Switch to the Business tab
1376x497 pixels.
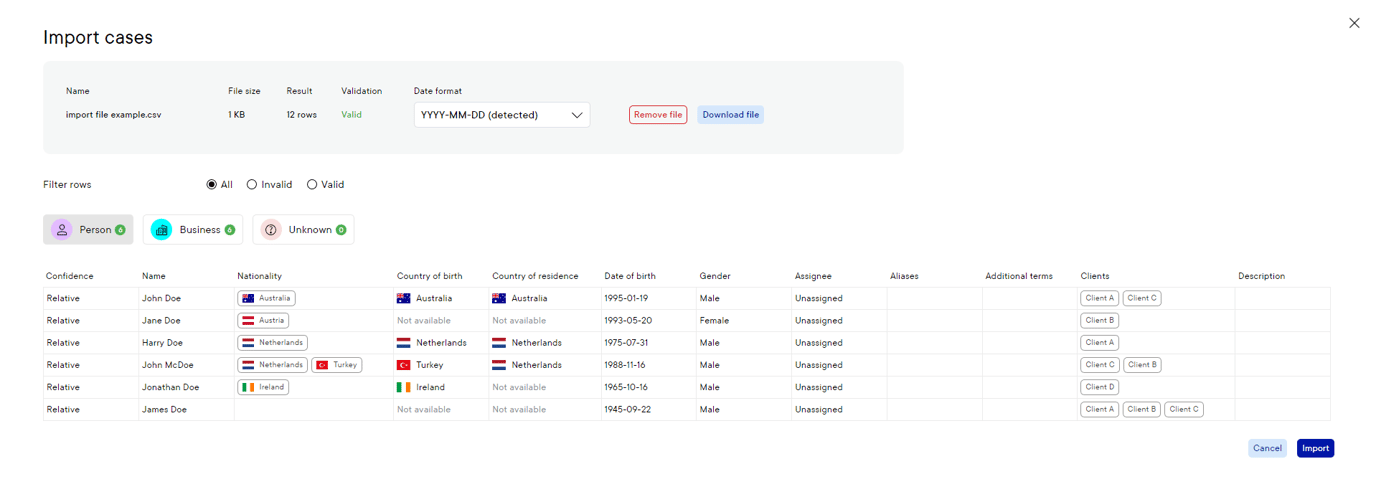193,230
